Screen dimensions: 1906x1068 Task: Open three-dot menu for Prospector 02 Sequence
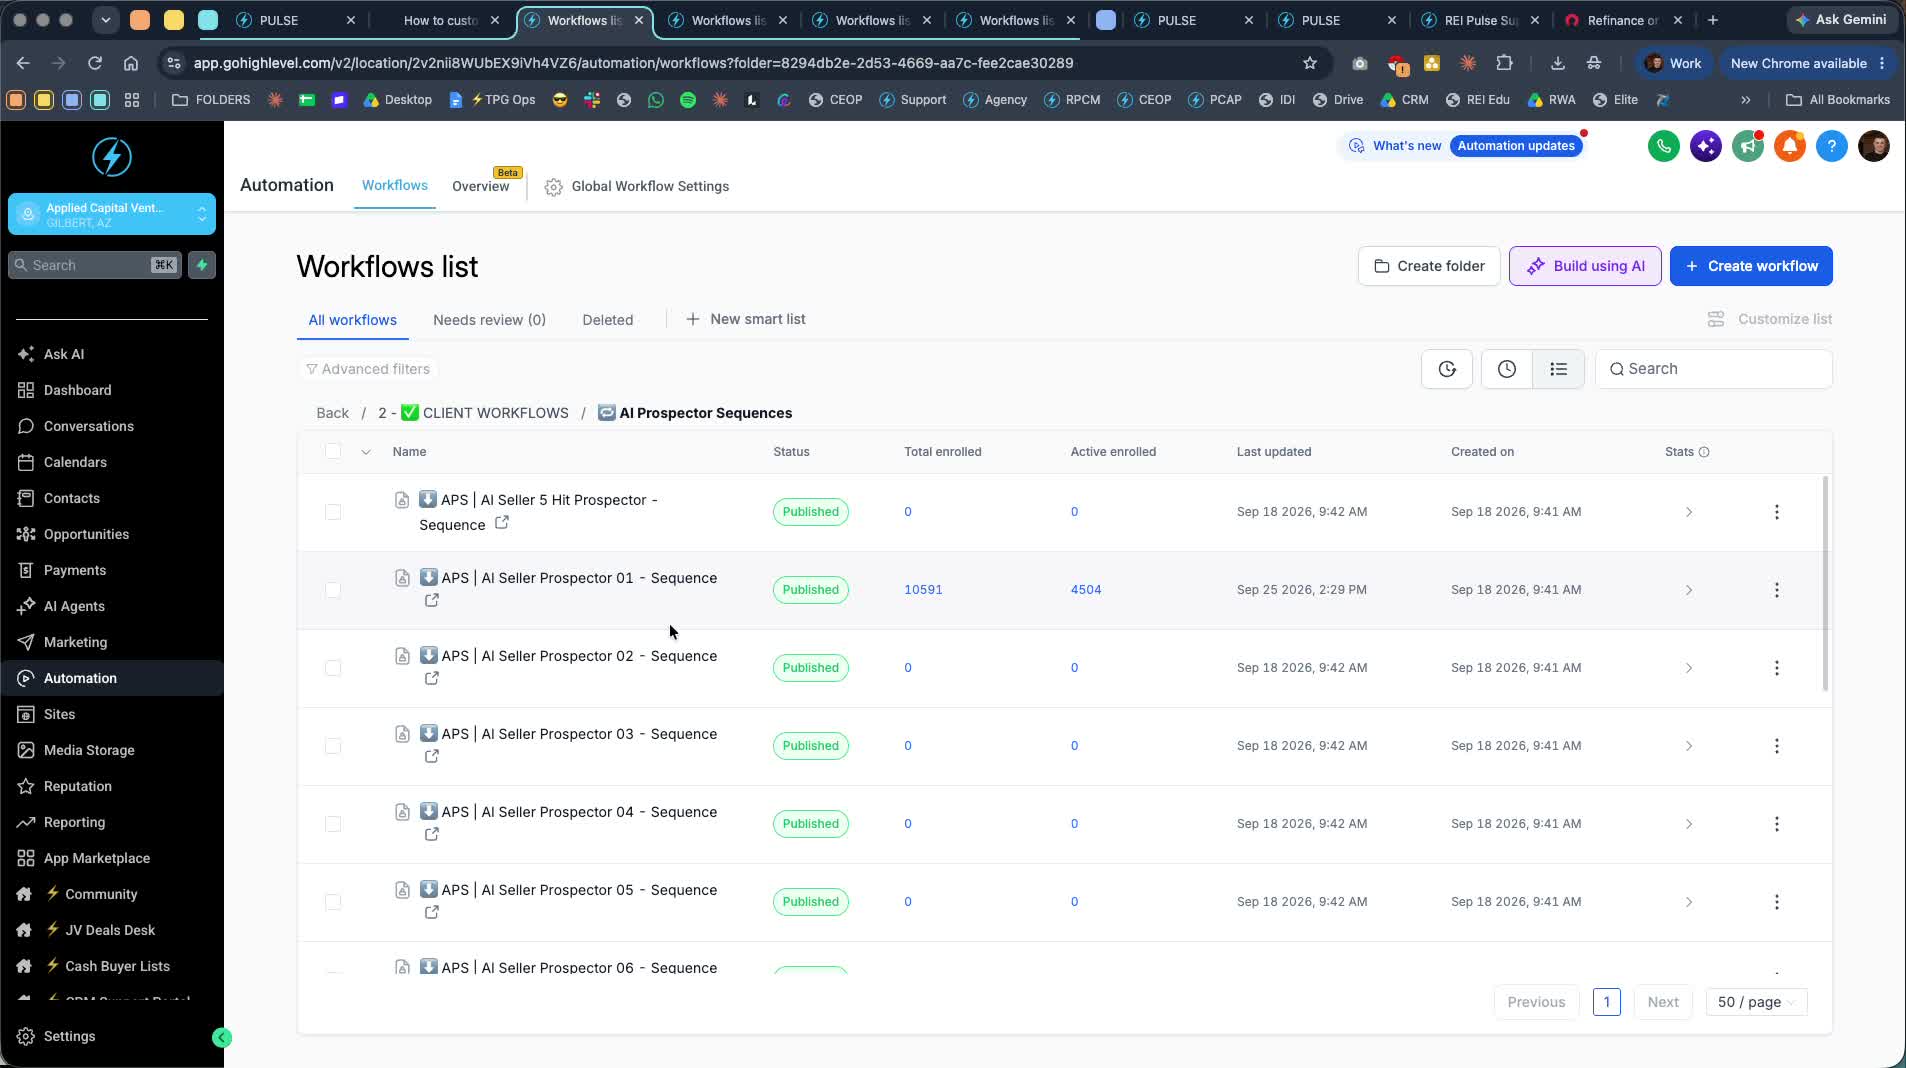[1776, 668]
